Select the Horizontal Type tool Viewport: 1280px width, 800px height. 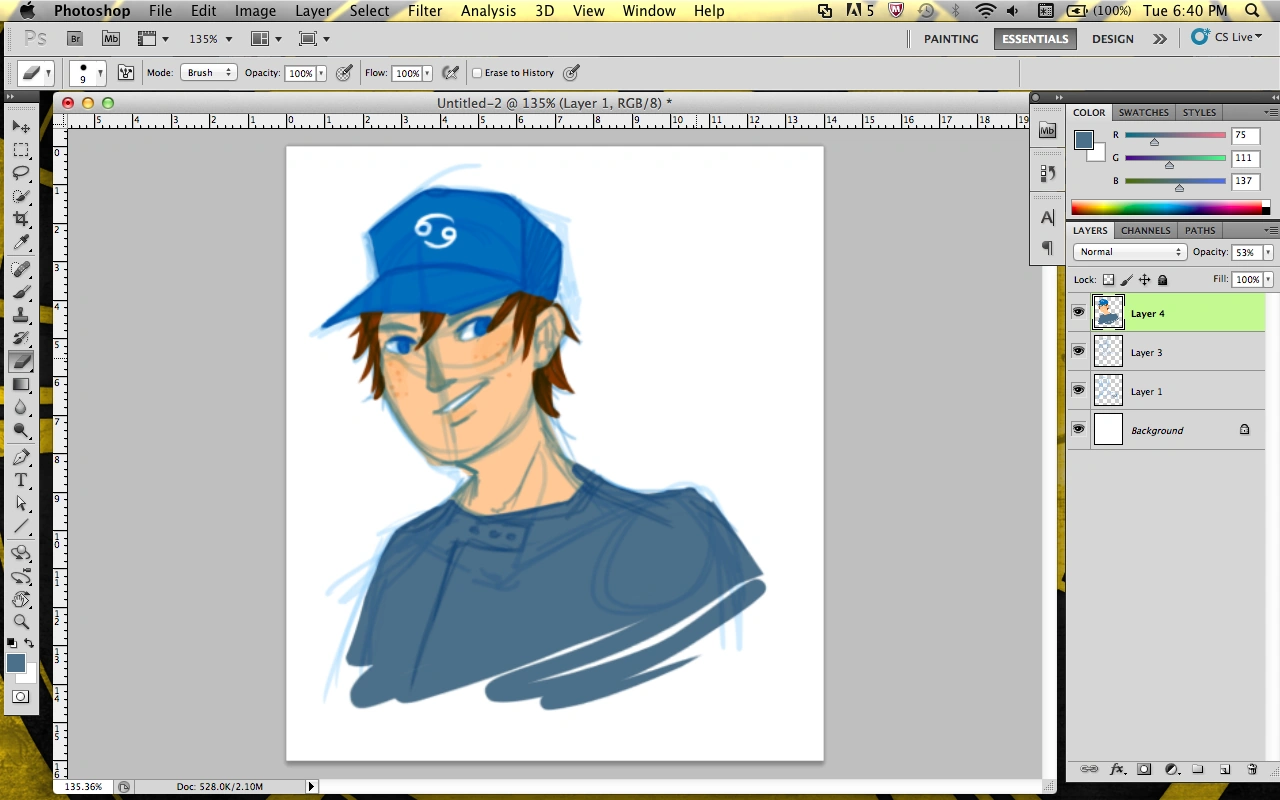click(21, 480)
